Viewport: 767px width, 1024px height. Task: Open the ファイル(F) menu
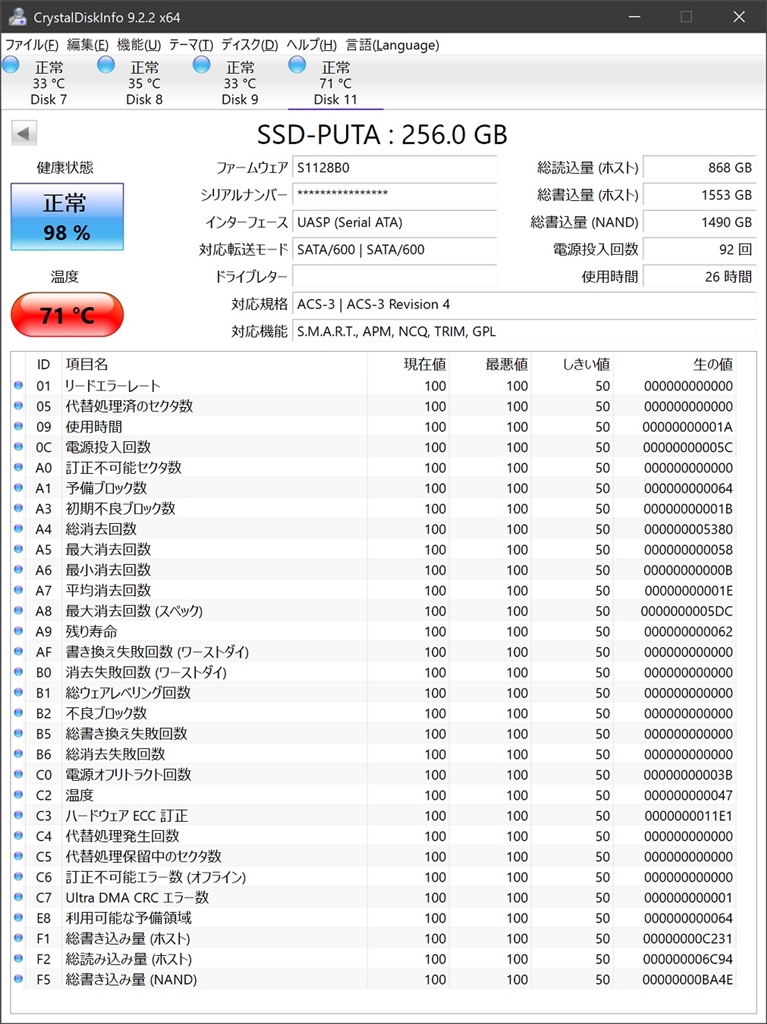(31, 45)
